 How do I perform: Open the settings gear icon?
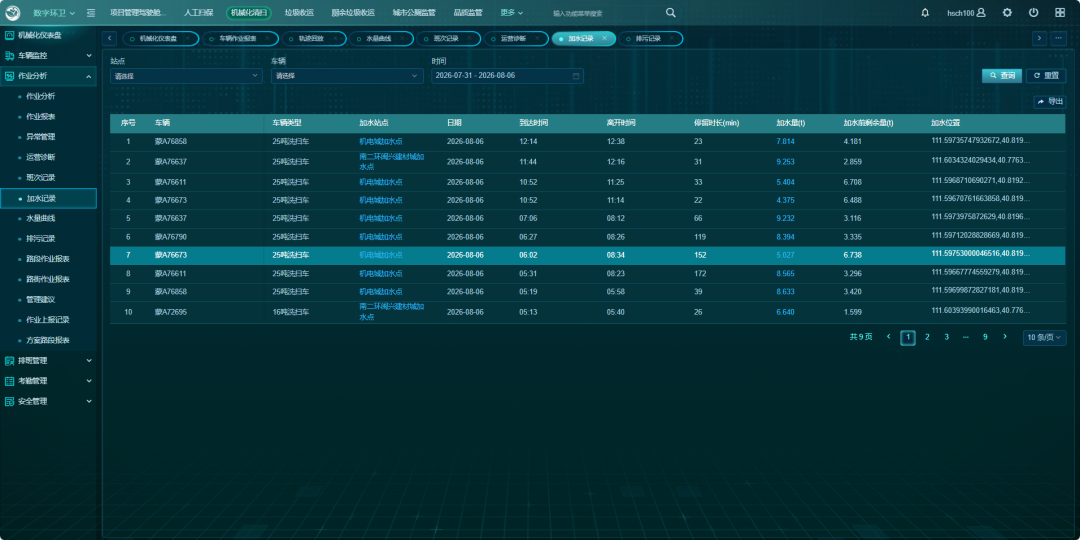1007,12
